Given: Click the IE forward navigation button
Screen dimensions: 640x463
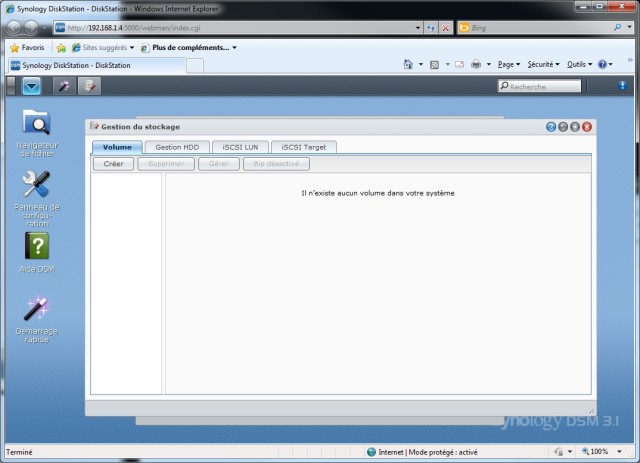Looking at the screenshot, I should click(x=31, y=28).
